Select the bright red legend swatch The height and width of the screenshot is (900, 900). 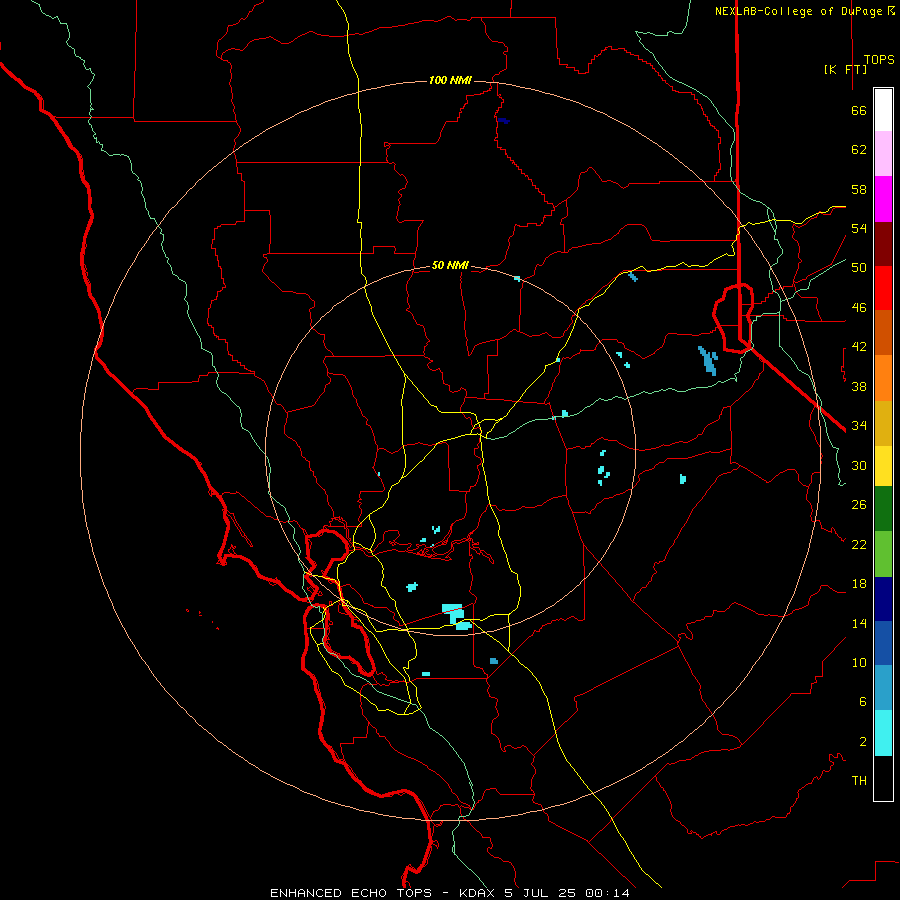883,288
